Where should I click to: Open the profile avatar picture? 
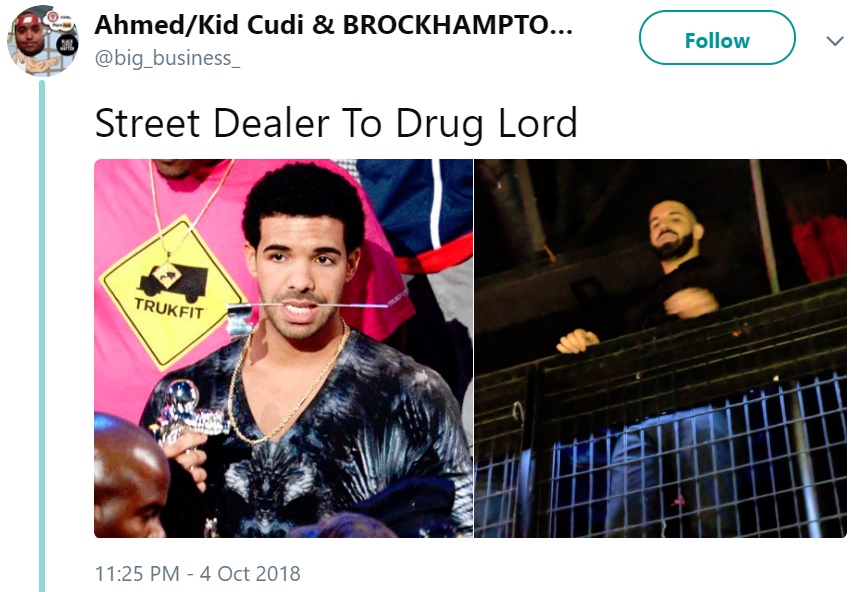(42, 41)
